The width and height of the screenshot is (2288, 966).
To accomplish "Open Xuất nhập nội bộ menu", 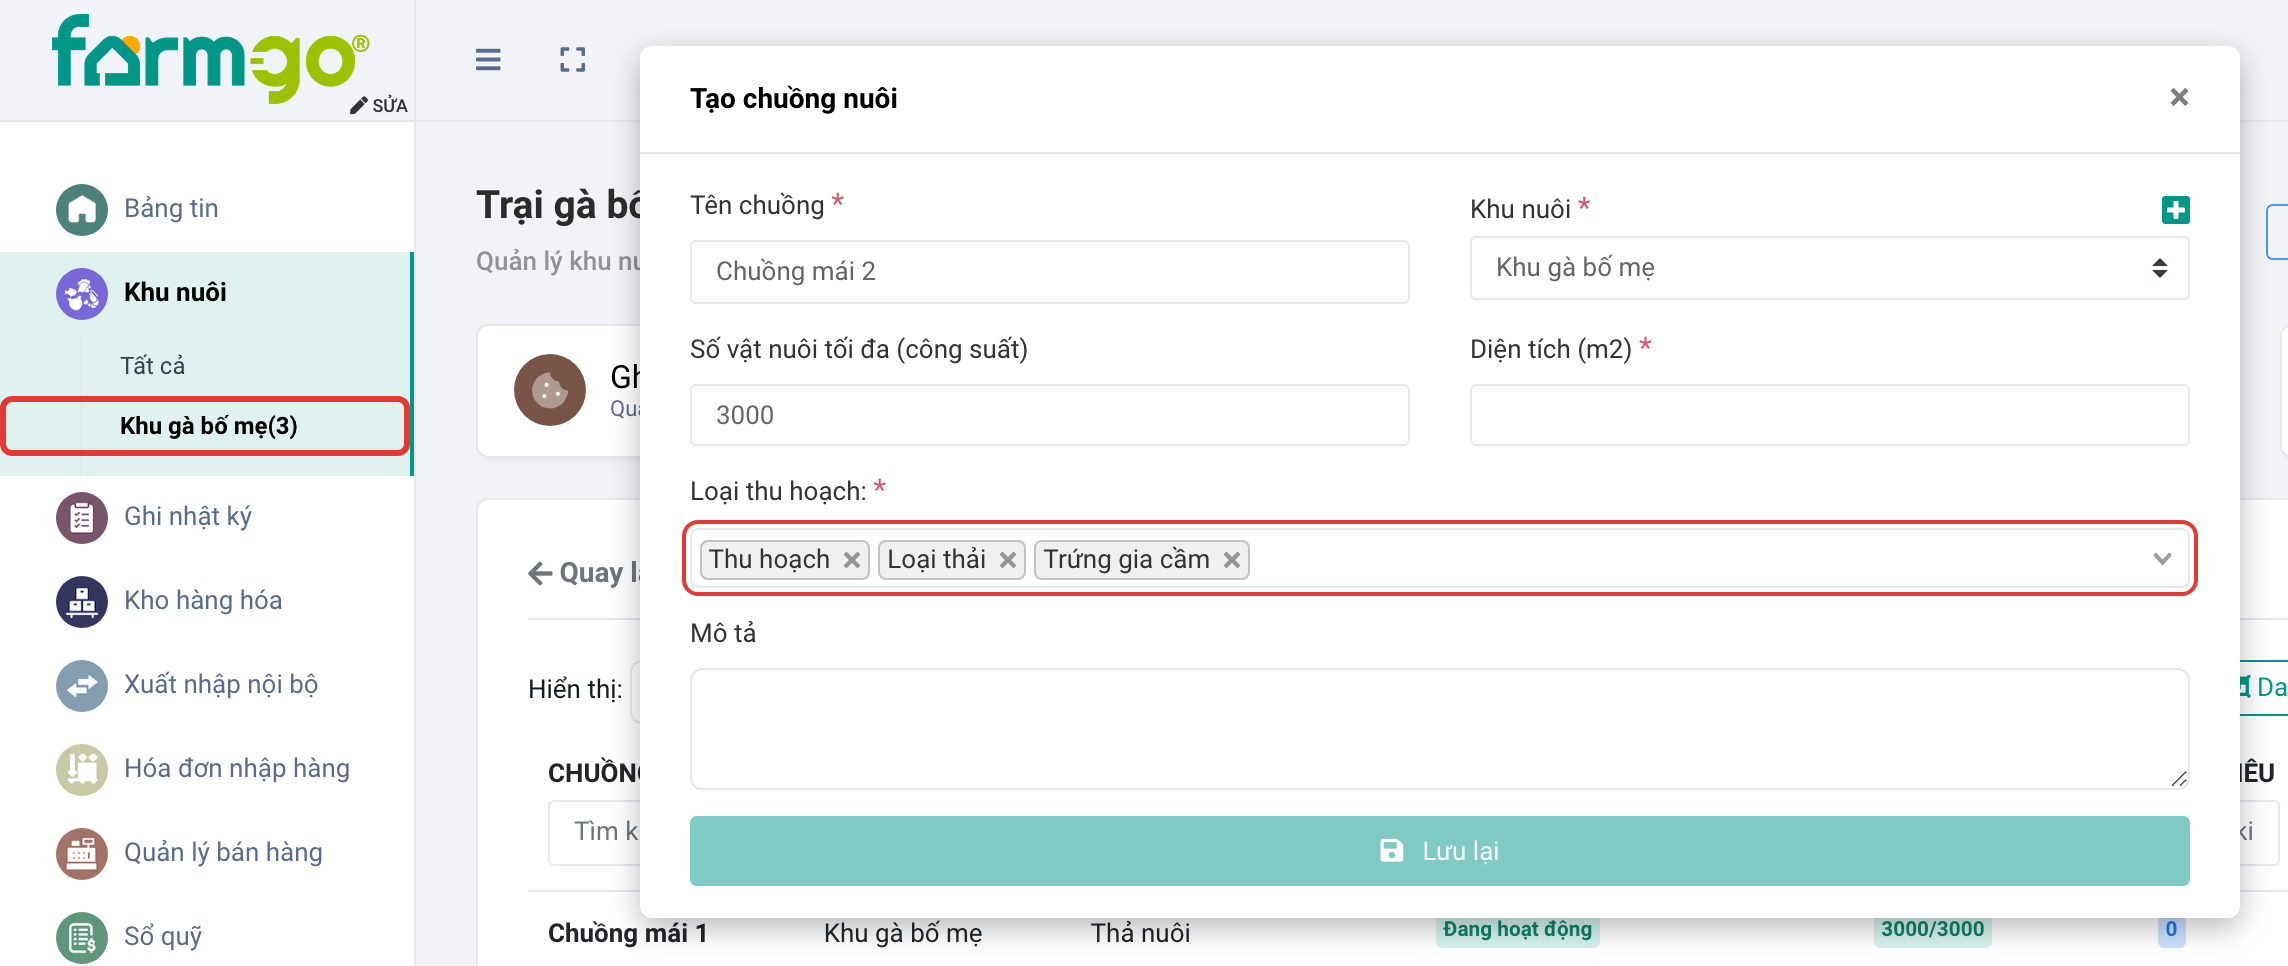I will (x=221, y=685).
